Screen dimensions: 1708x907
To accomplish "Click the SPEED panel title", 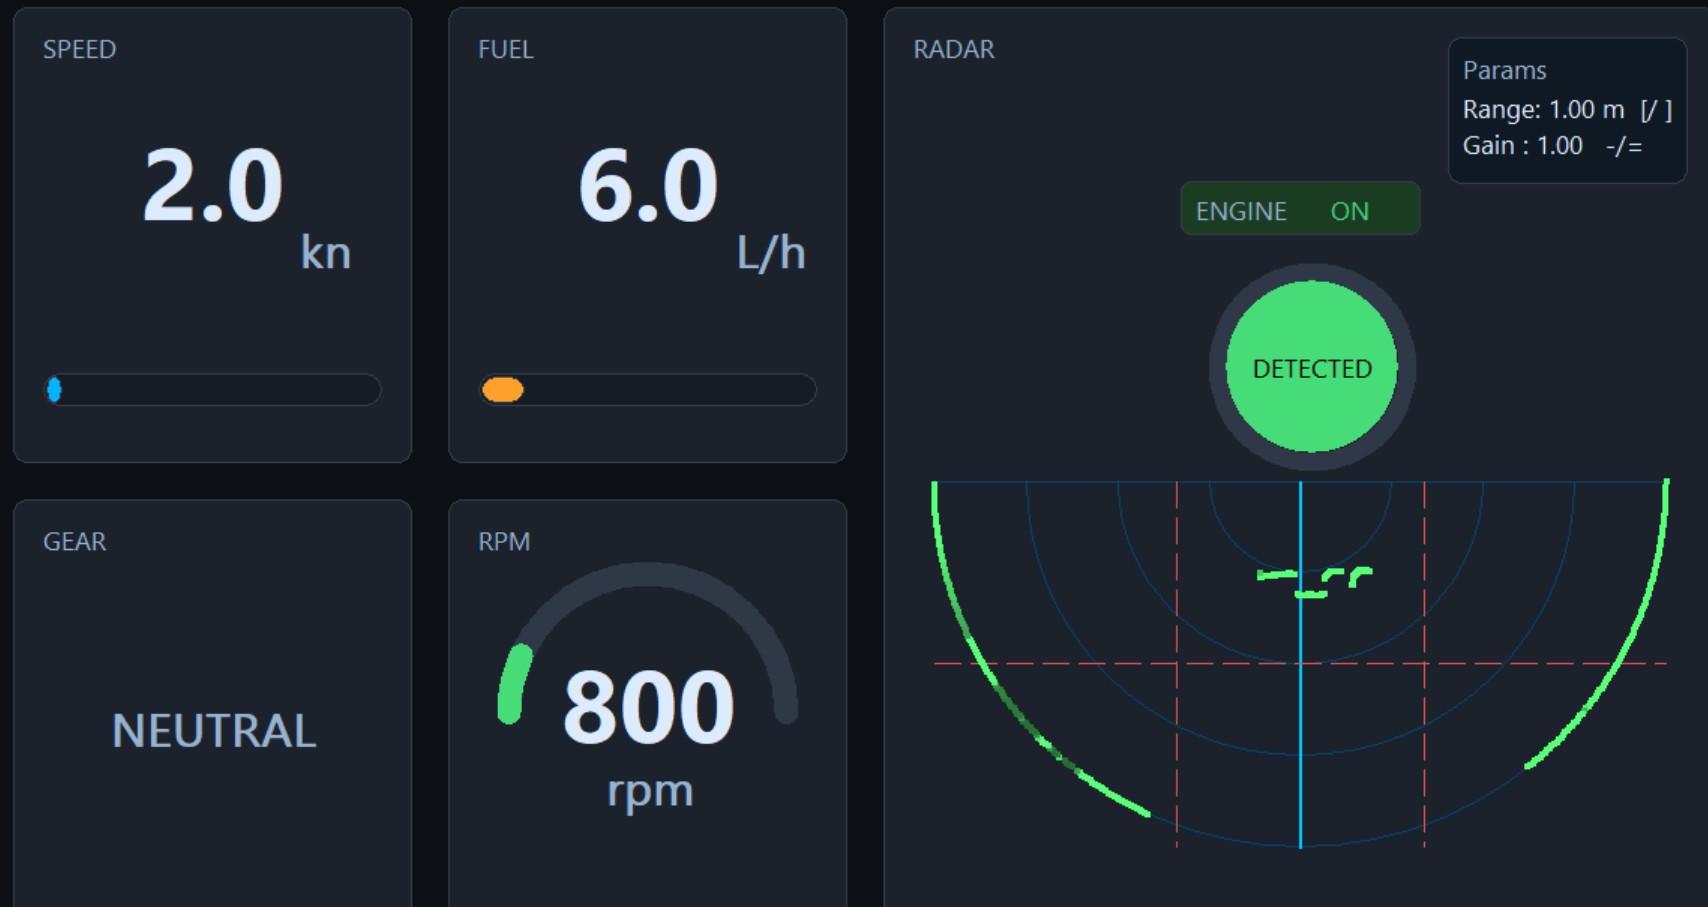I will pos(79,50).
